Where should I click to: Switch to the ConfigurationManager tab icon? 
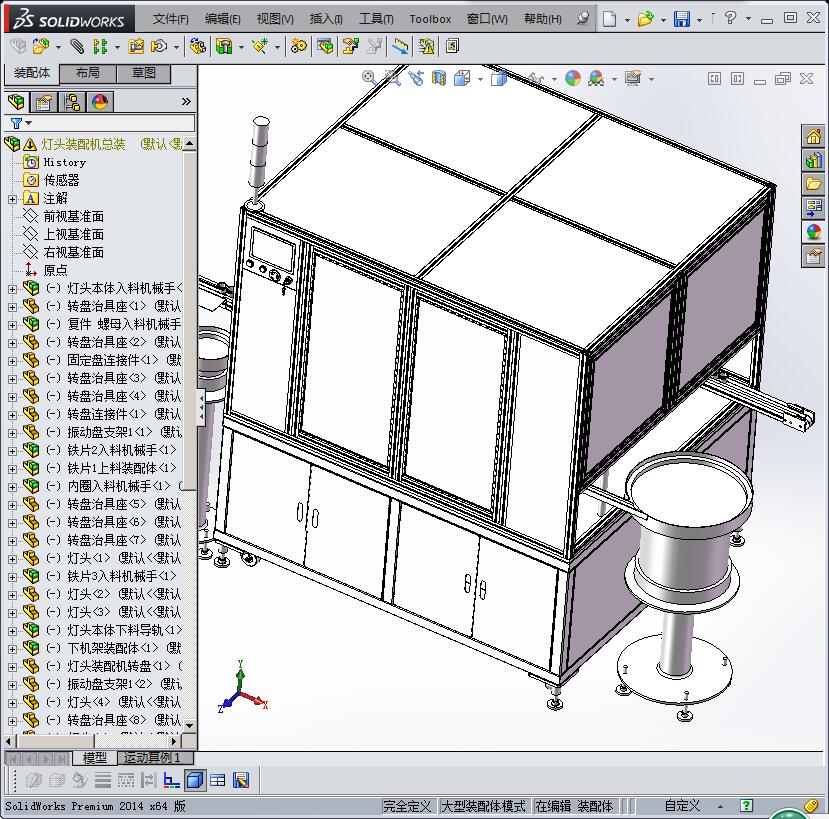(x=72, y=102)
